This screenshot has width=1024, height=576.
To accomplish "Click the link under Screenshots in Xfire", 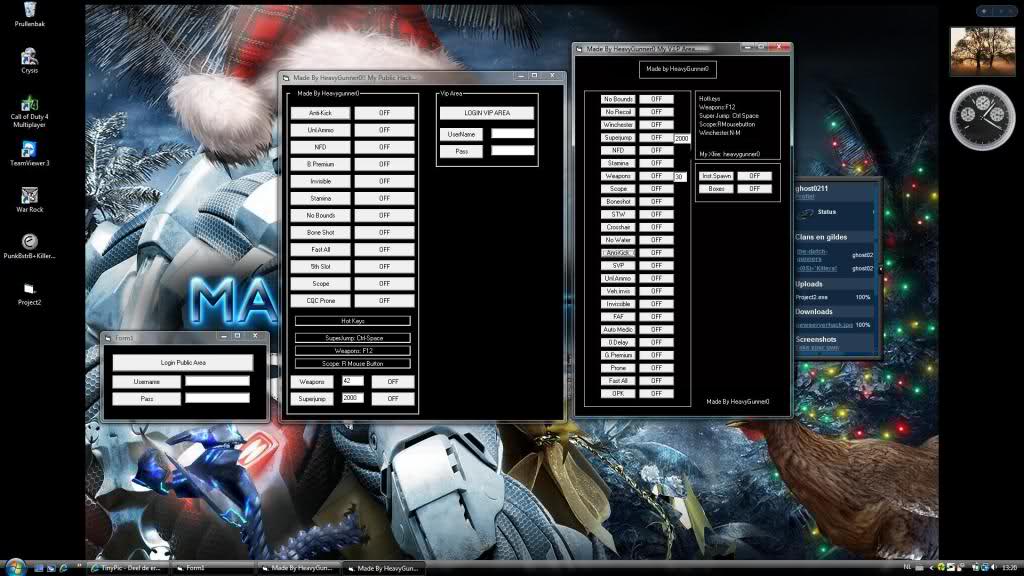I will 817,347.
